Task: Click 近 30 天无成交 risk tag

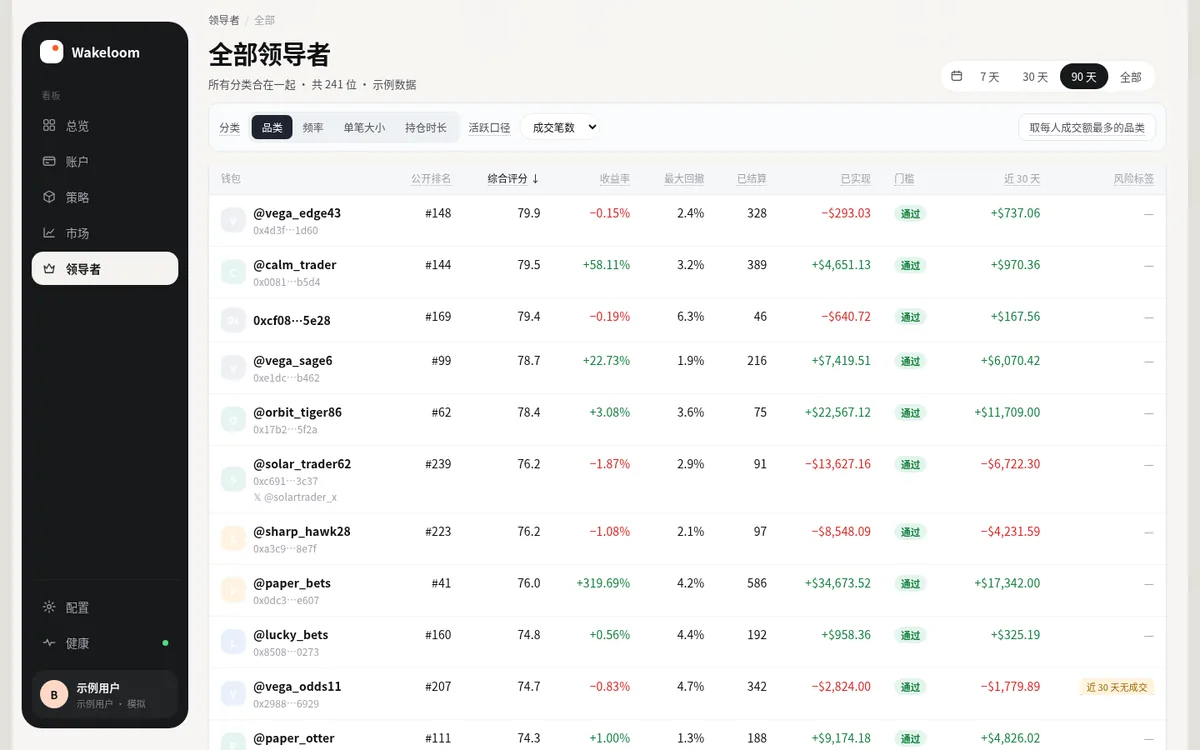Action: tap(1117, 687)
